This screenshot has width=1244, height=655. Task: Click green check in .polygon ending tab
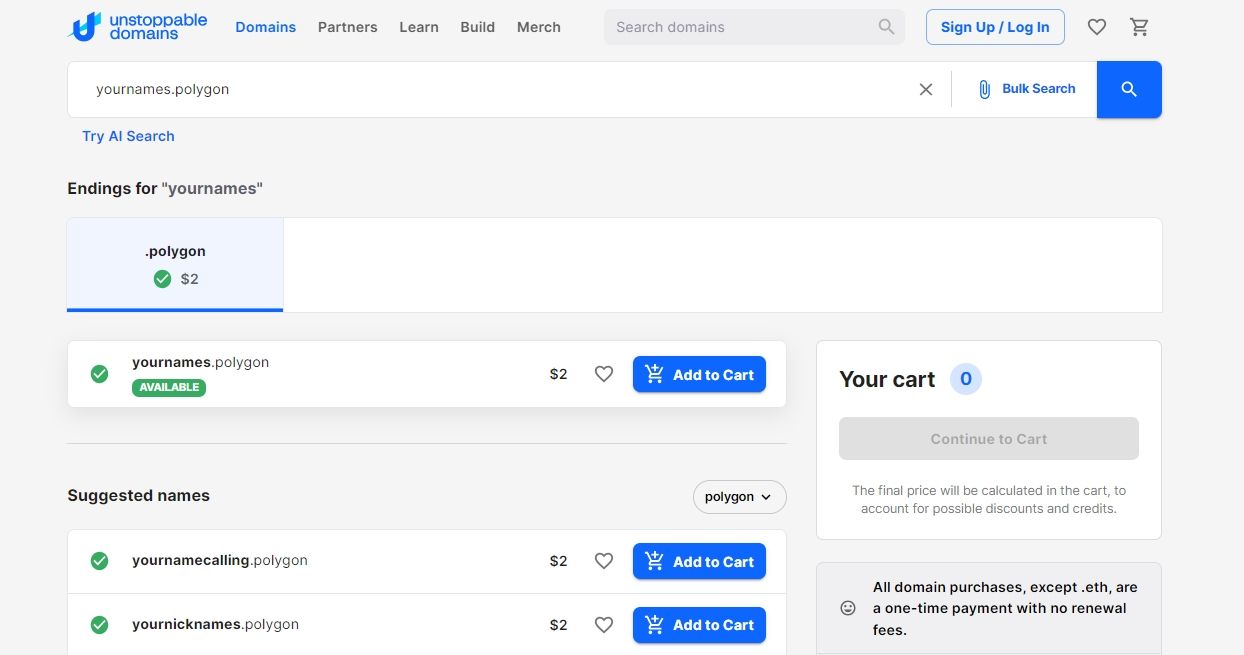pyautogui.click(x=162, y=279)
